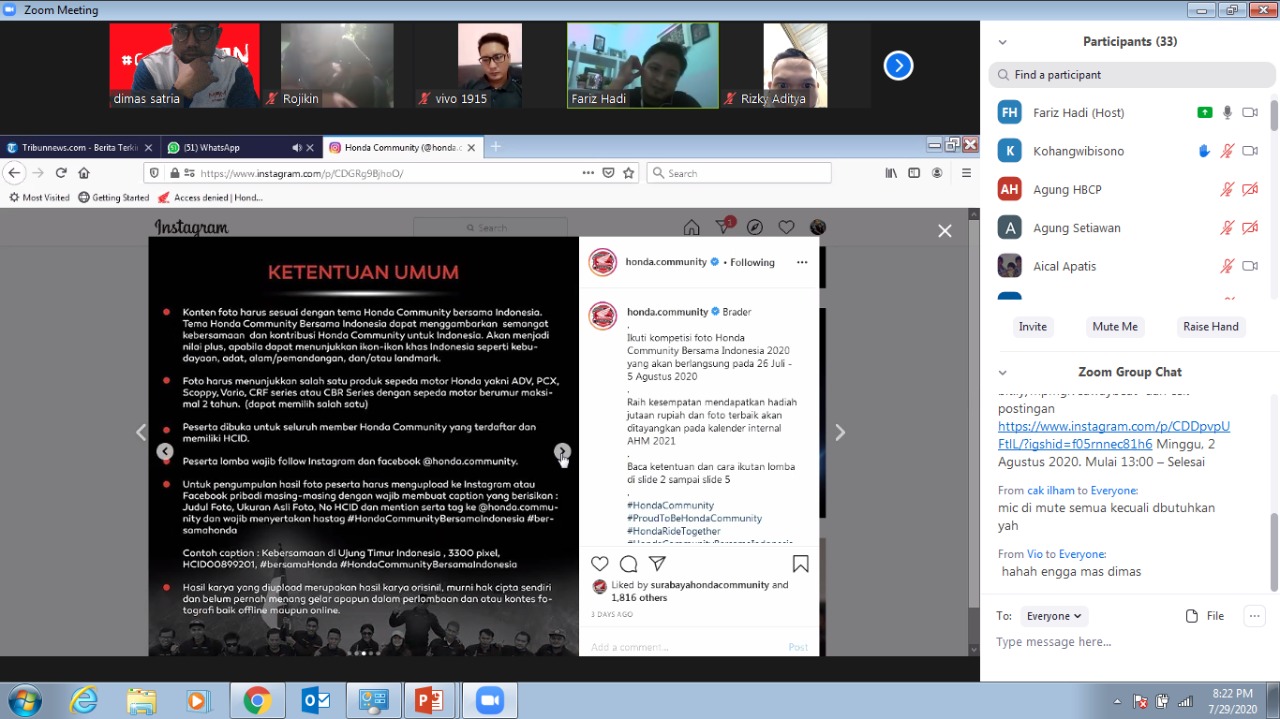Viewport: 1280px width, 719px height.
Task: Attach a File in the chat
Action: click(1205, 616)
